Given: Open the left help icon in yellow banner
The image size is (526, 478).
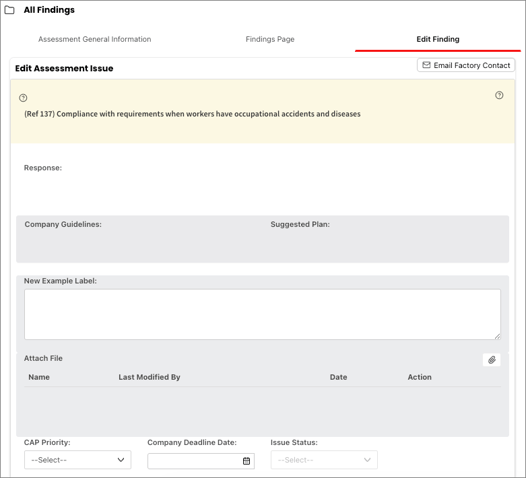Looking at the screenshot, I should click(x=23, y=98).
